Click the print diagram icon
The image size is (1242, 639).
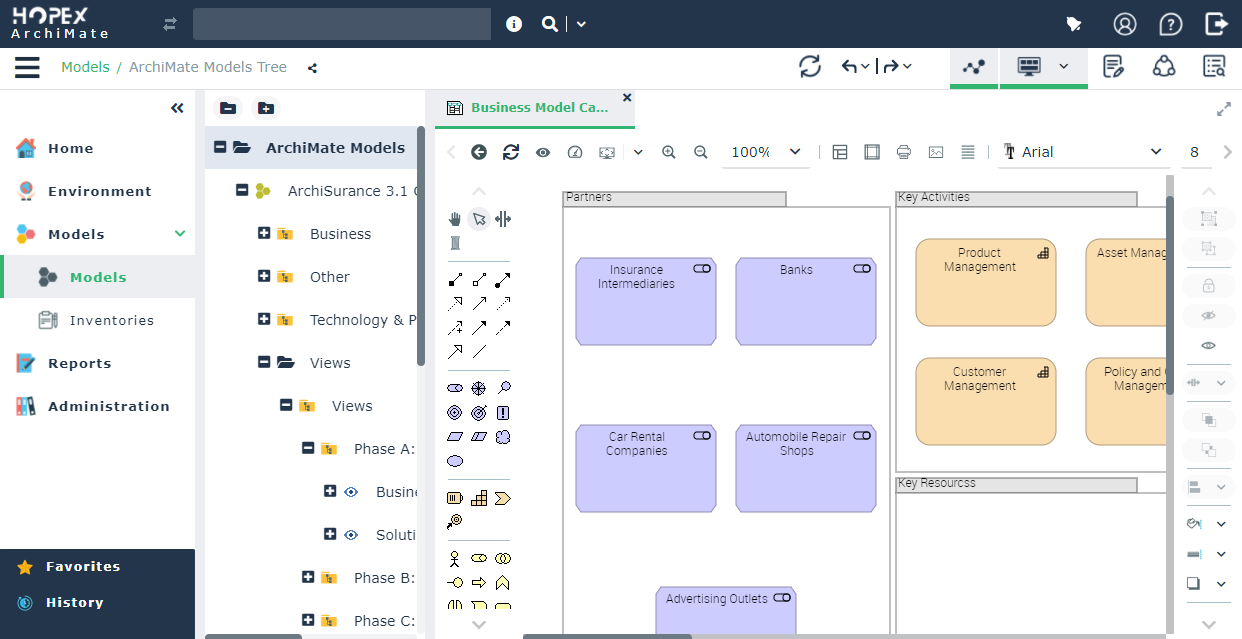904,152
